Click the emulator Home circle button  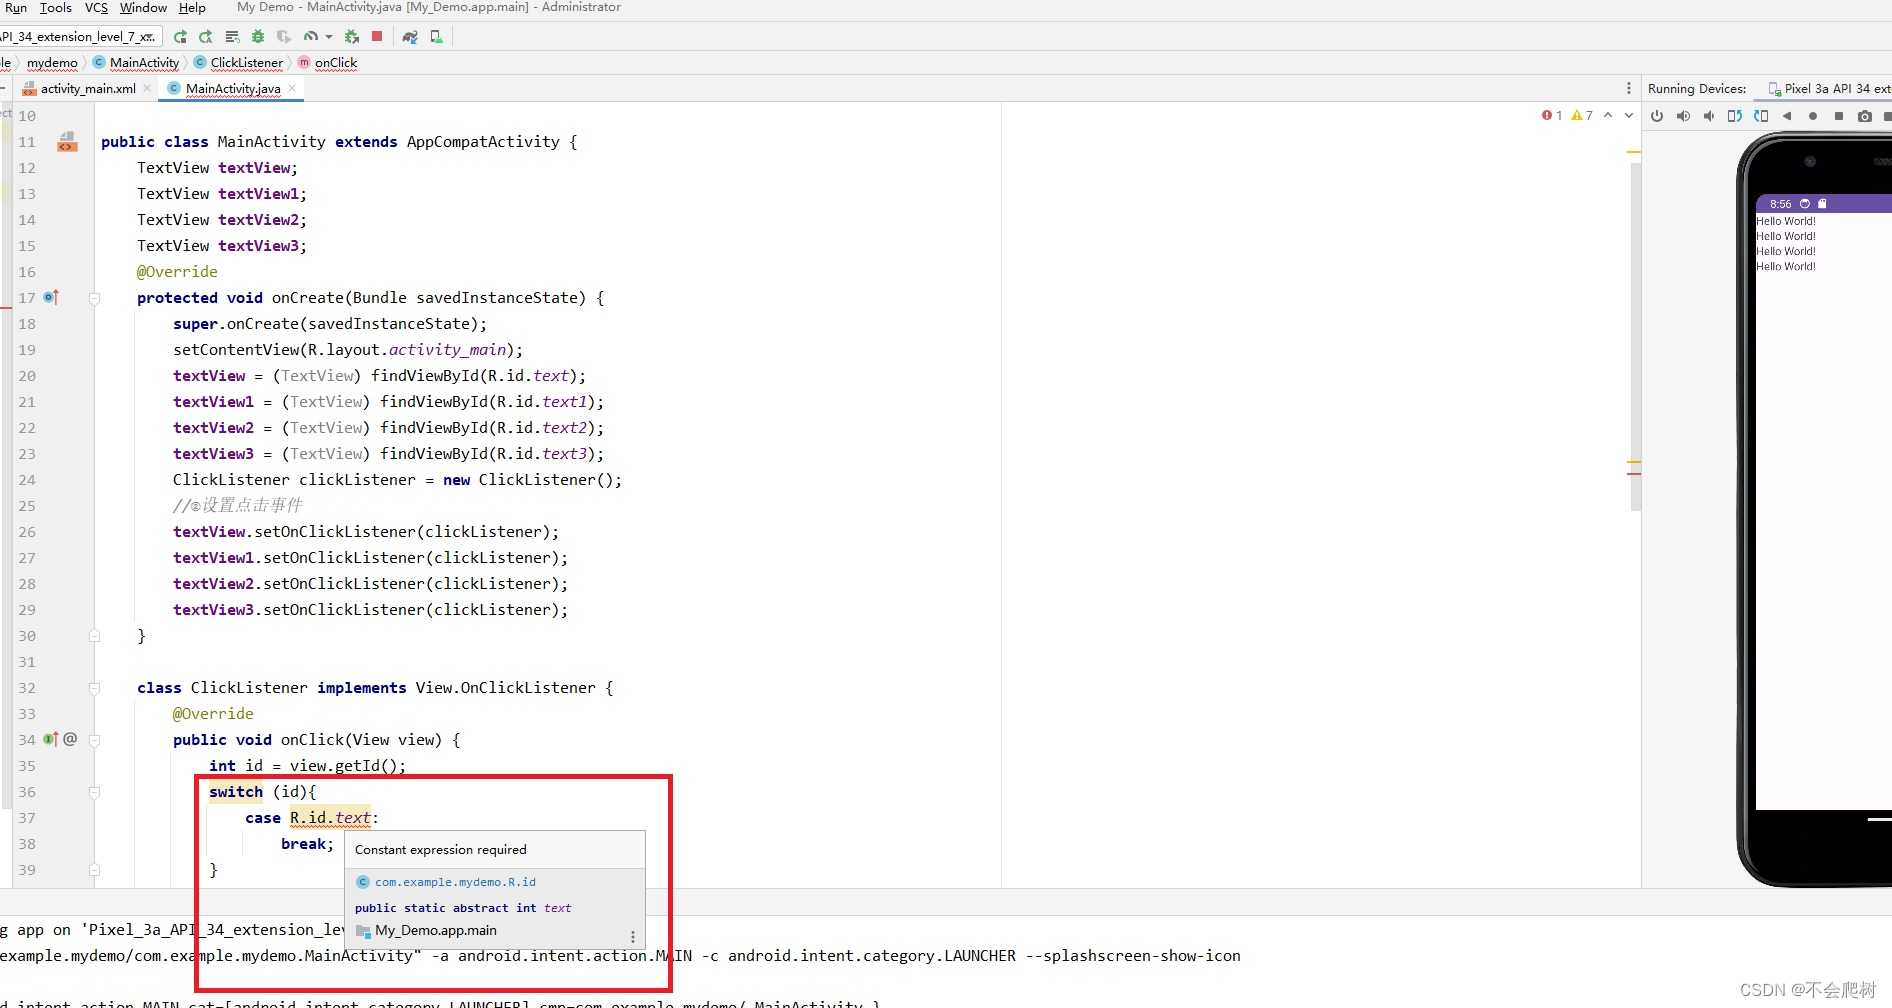[x=1813, y=116]
